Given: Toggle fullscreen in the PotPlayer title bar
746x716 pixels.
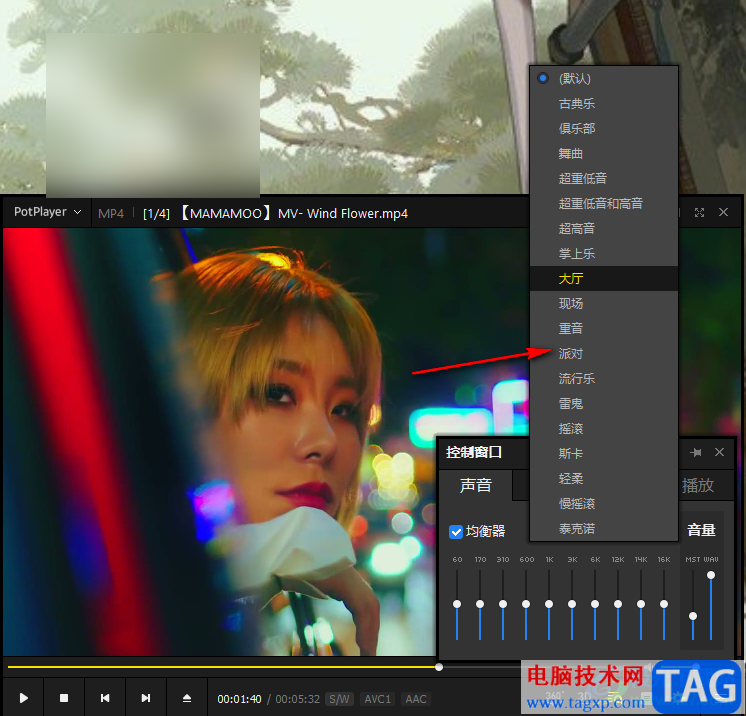Looking at the screenshot, I should click(699, 213).
